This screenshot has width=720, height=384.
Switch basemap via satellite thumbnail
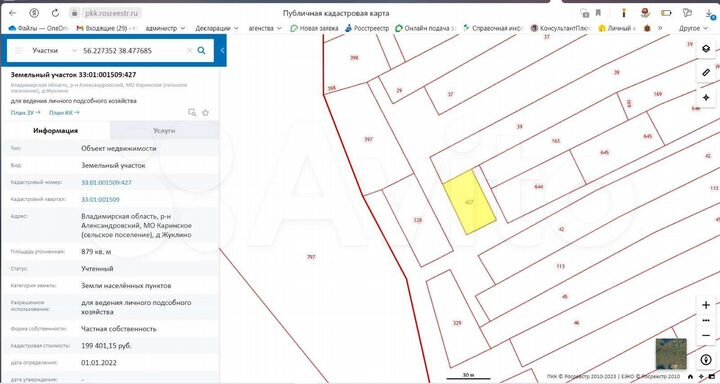pos(671,354)
